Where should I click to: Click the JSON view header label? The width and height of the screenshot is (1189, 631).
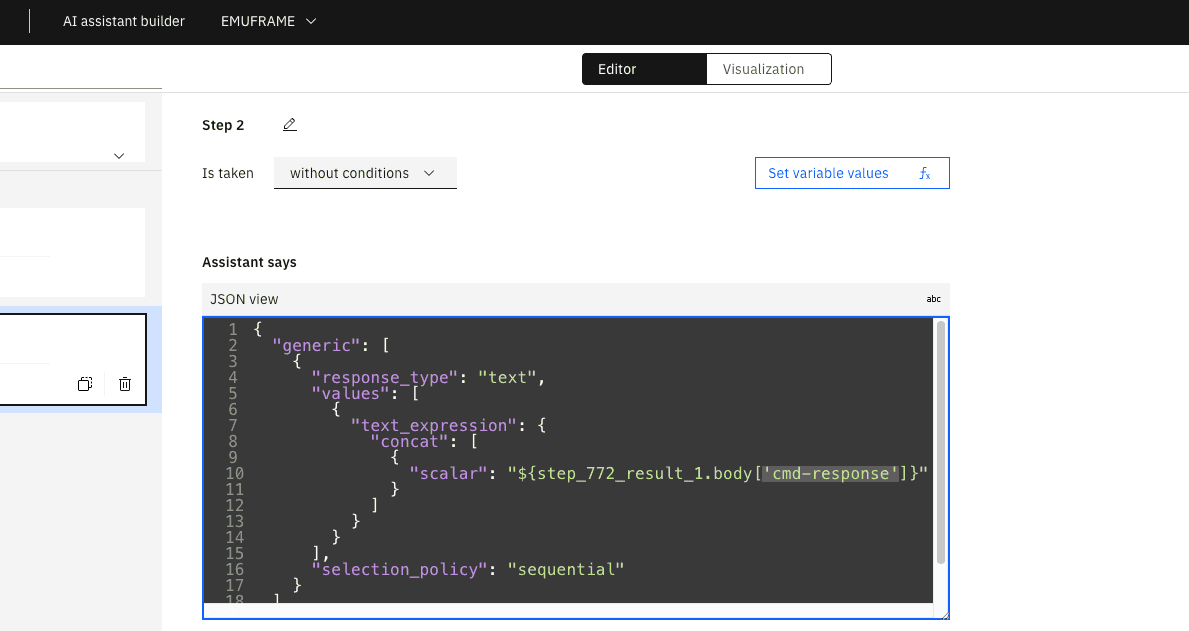click(244, 299)
